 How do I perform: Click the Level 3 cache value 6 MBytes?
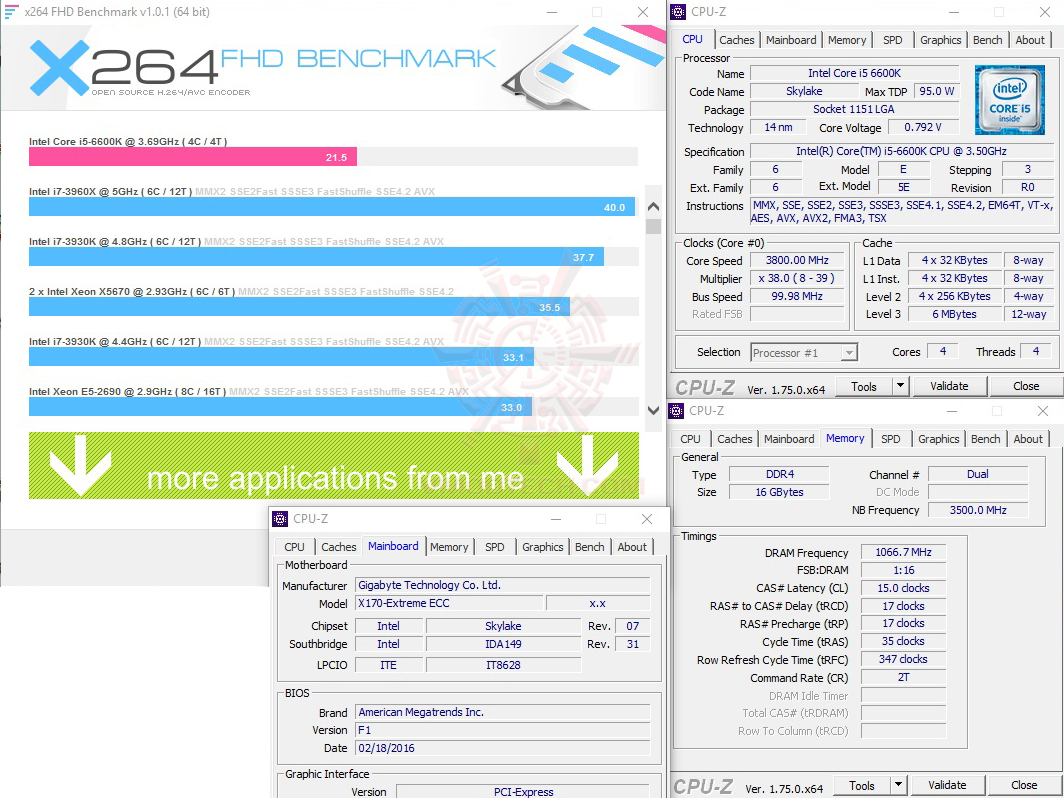click(954, 314)
